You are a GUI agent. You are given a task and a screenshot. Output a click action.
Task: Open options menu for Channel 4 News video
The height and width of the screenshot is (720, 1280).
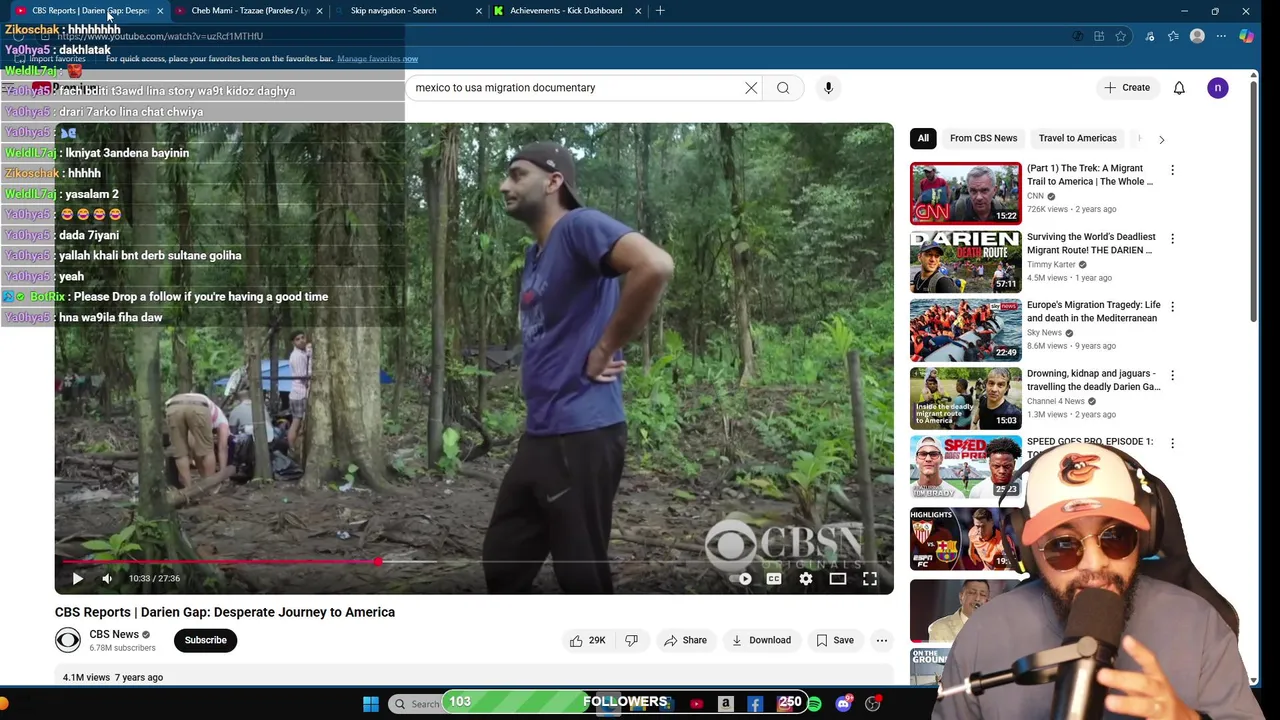click(x=1172, y=375)
